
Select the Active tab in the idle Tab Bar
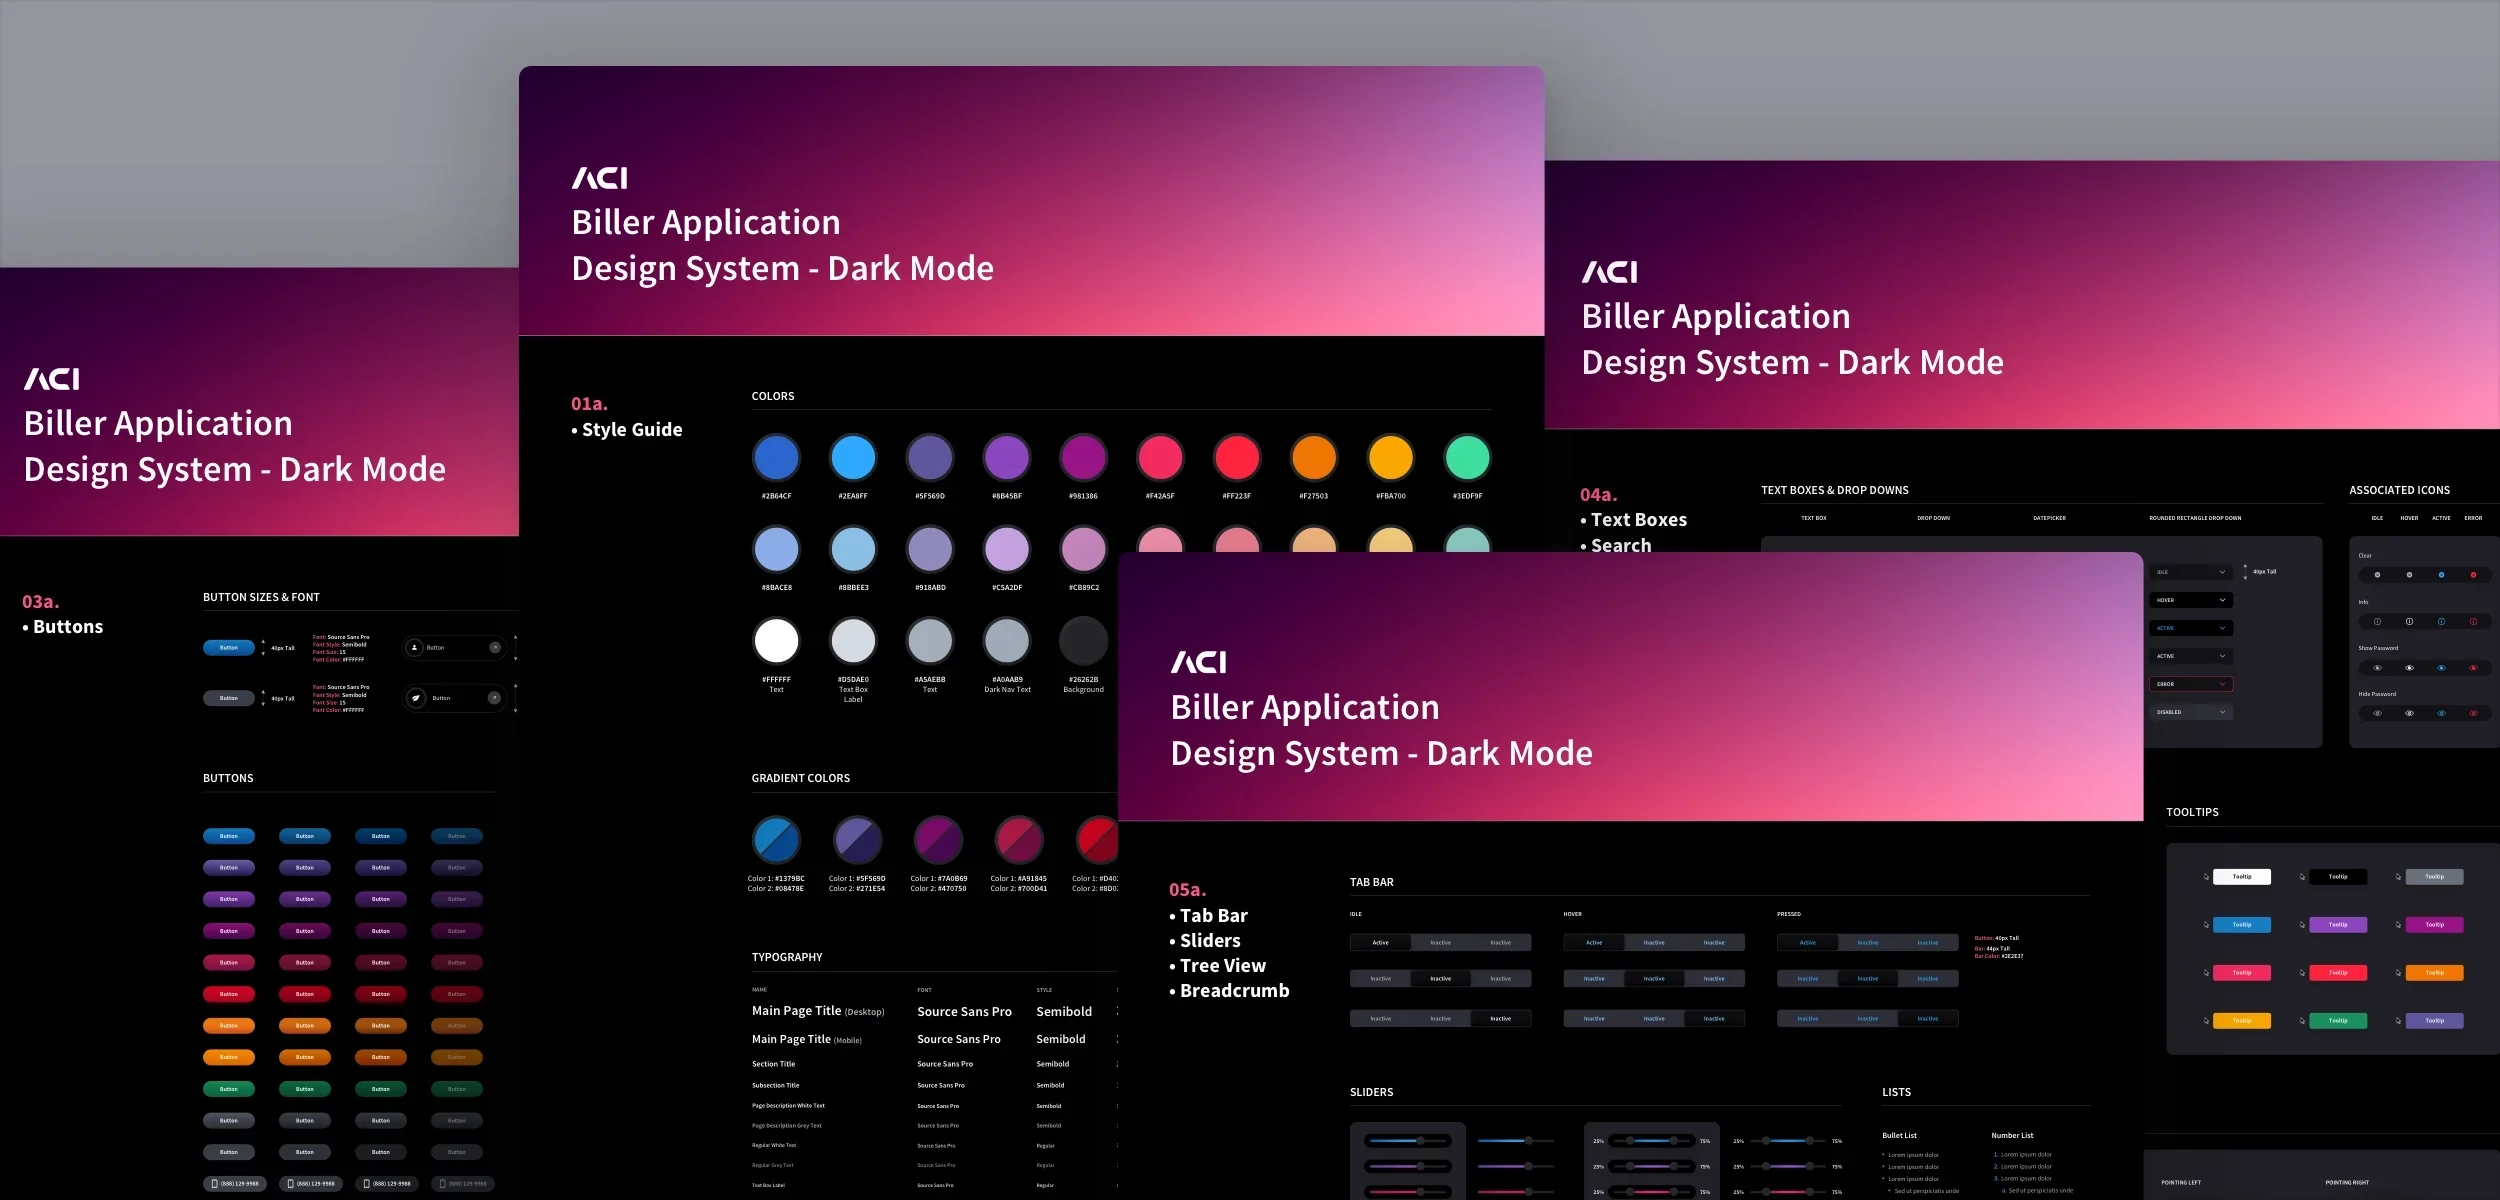1380,942
